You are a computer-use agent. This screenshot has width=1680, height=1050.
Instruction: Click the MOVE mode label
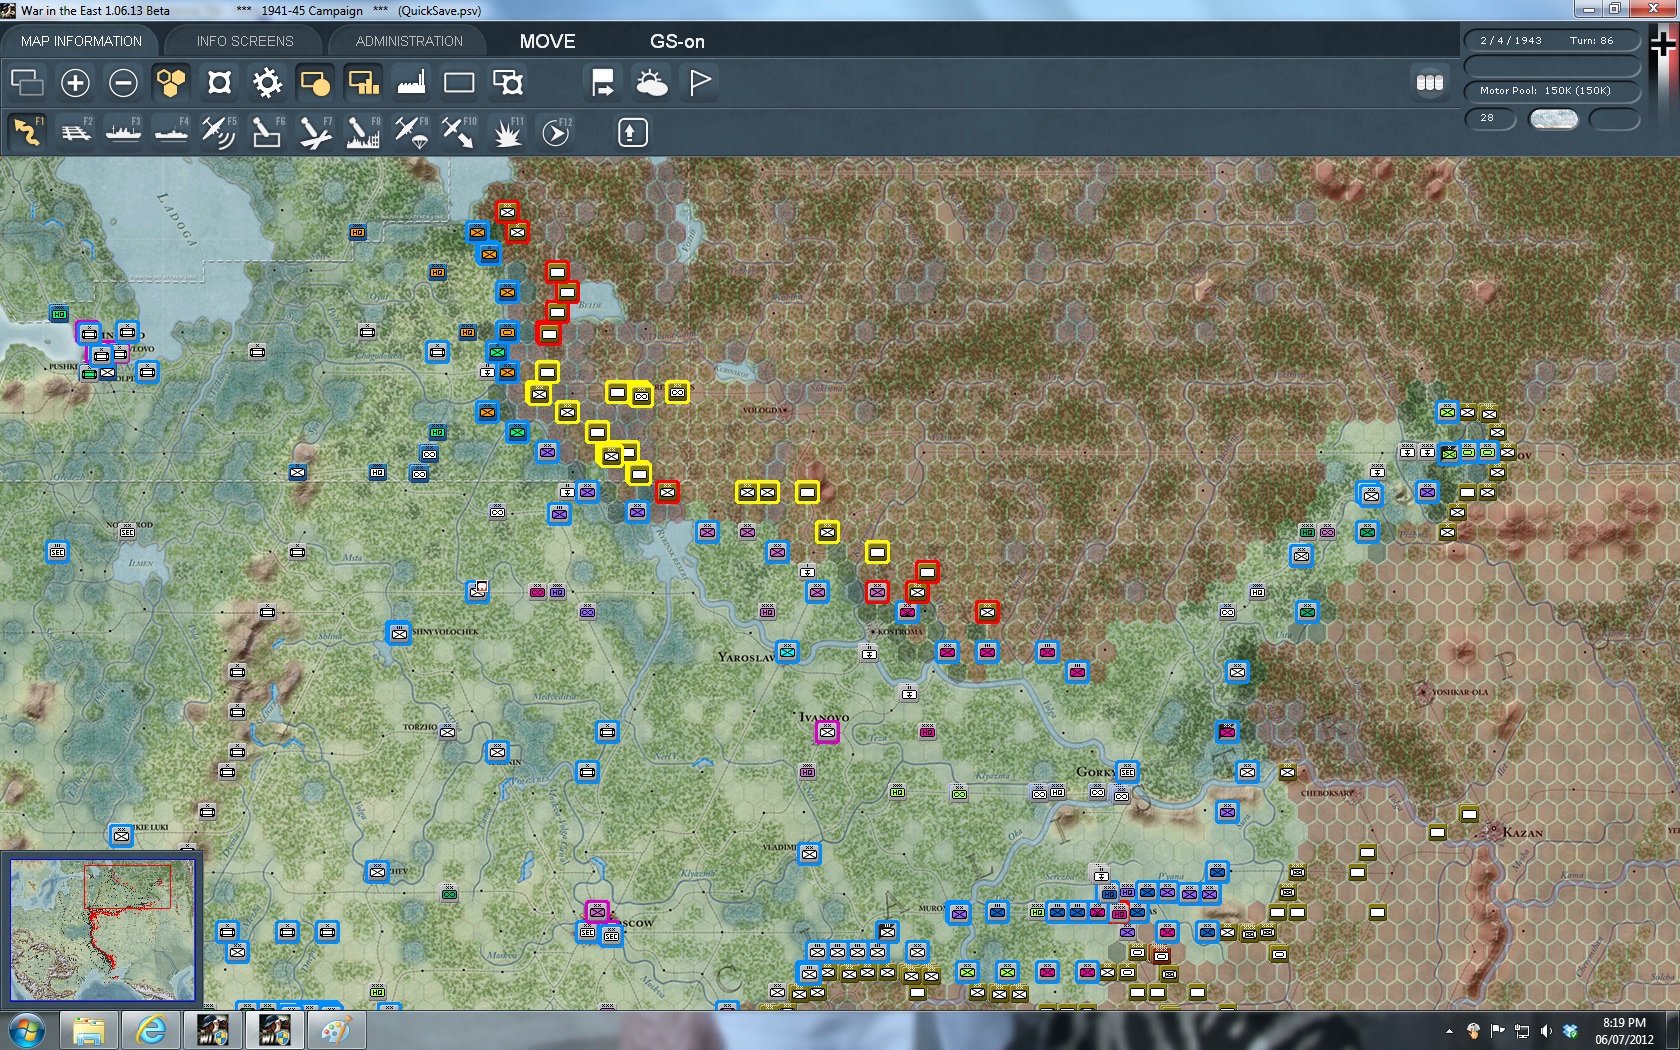coord(547,41)
